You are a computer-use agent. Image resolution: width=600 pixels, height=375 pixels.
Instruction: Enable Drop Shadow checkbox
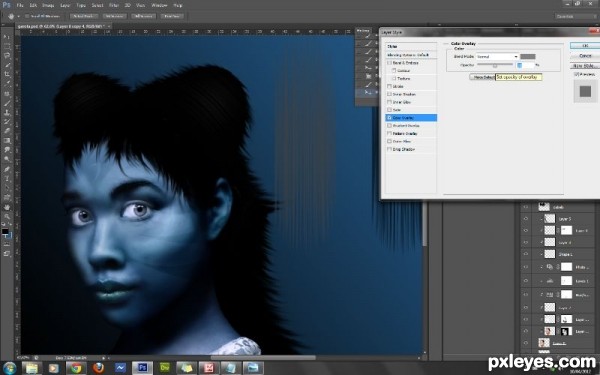click(390, 149)
